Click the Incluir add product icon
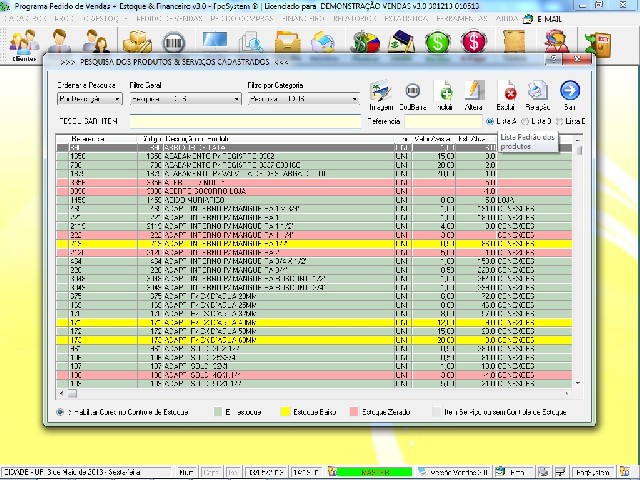 pos(444,92)
